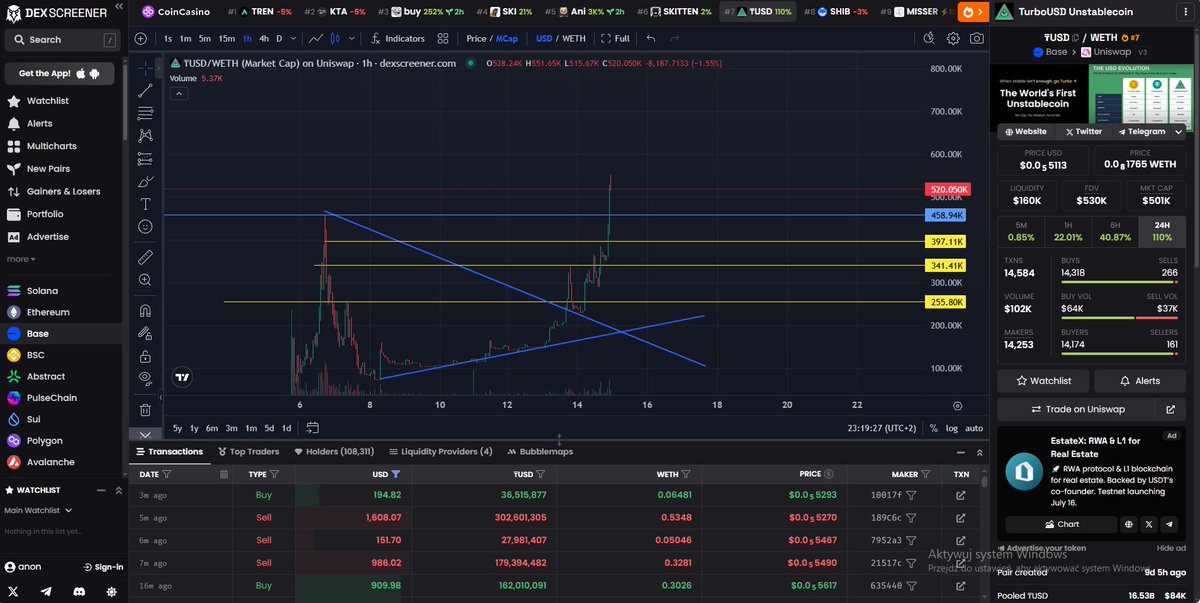Image resolution: width=1200 pixels, height=603 pixels.
Task: Switch to Top Traders tab
Action: click(x=248, y=451)
